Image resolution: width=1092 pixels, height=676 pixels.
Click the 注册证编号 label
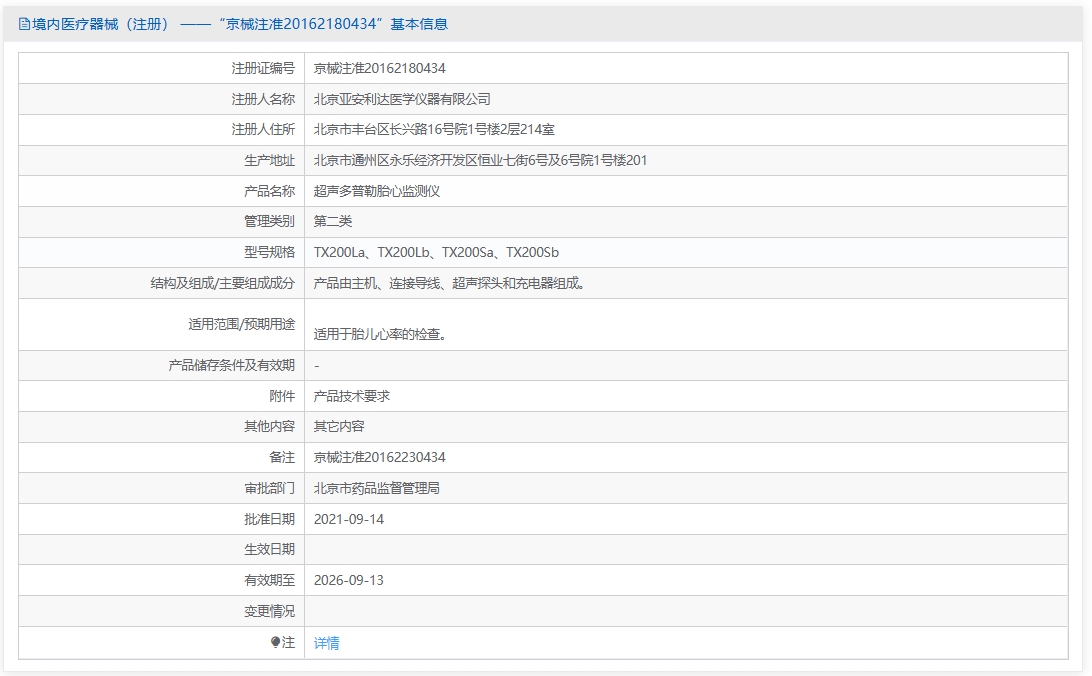click(263, 68)
